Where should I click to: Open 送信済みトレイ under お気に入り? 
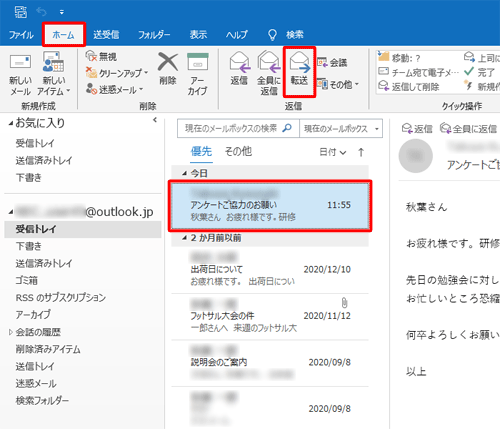(44, 160)
